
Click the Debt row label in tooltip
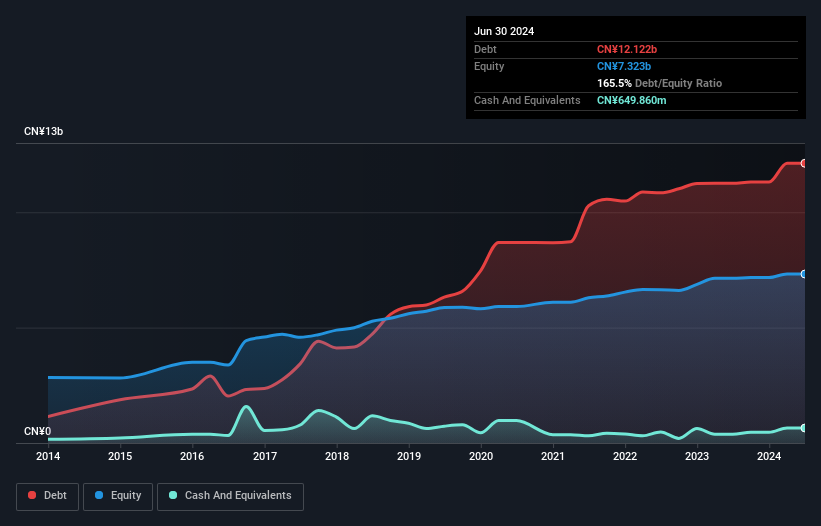click(x=485, y=49)
